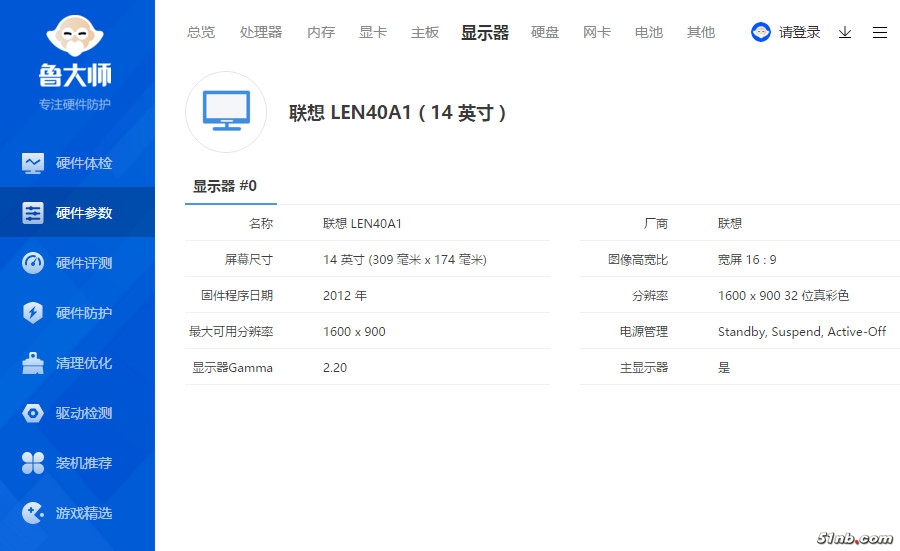
Task: Click the blue user avatar icon
Action: (761, 32)
